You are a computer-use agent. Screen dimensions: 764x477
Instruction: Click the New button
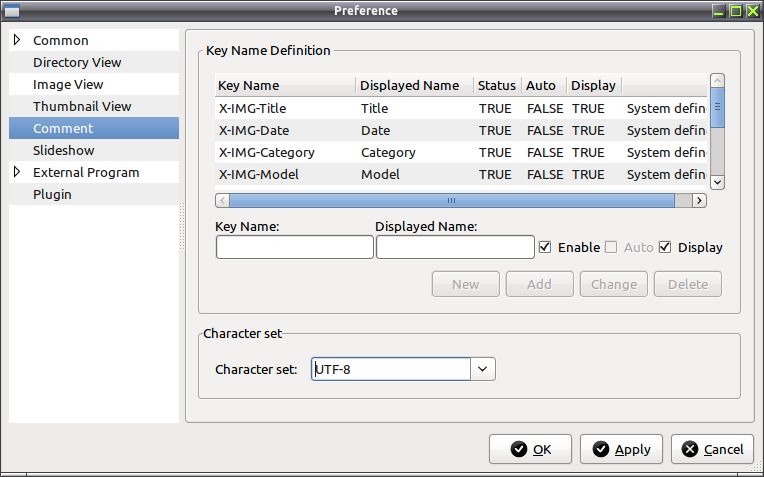(465, 284)
